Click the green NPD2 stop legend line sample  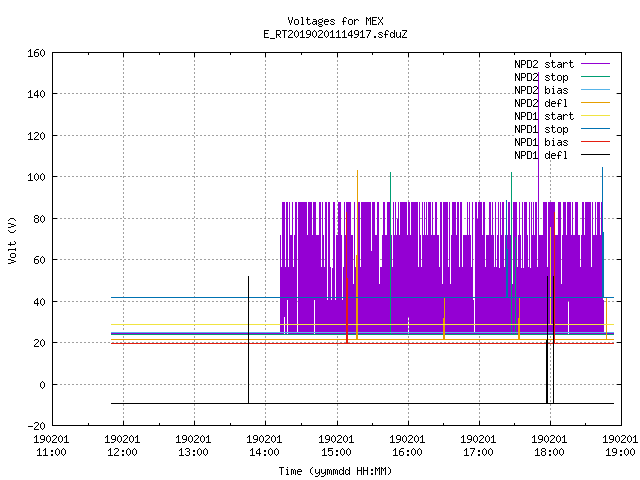pyautogui.click(x=596, y=77)
